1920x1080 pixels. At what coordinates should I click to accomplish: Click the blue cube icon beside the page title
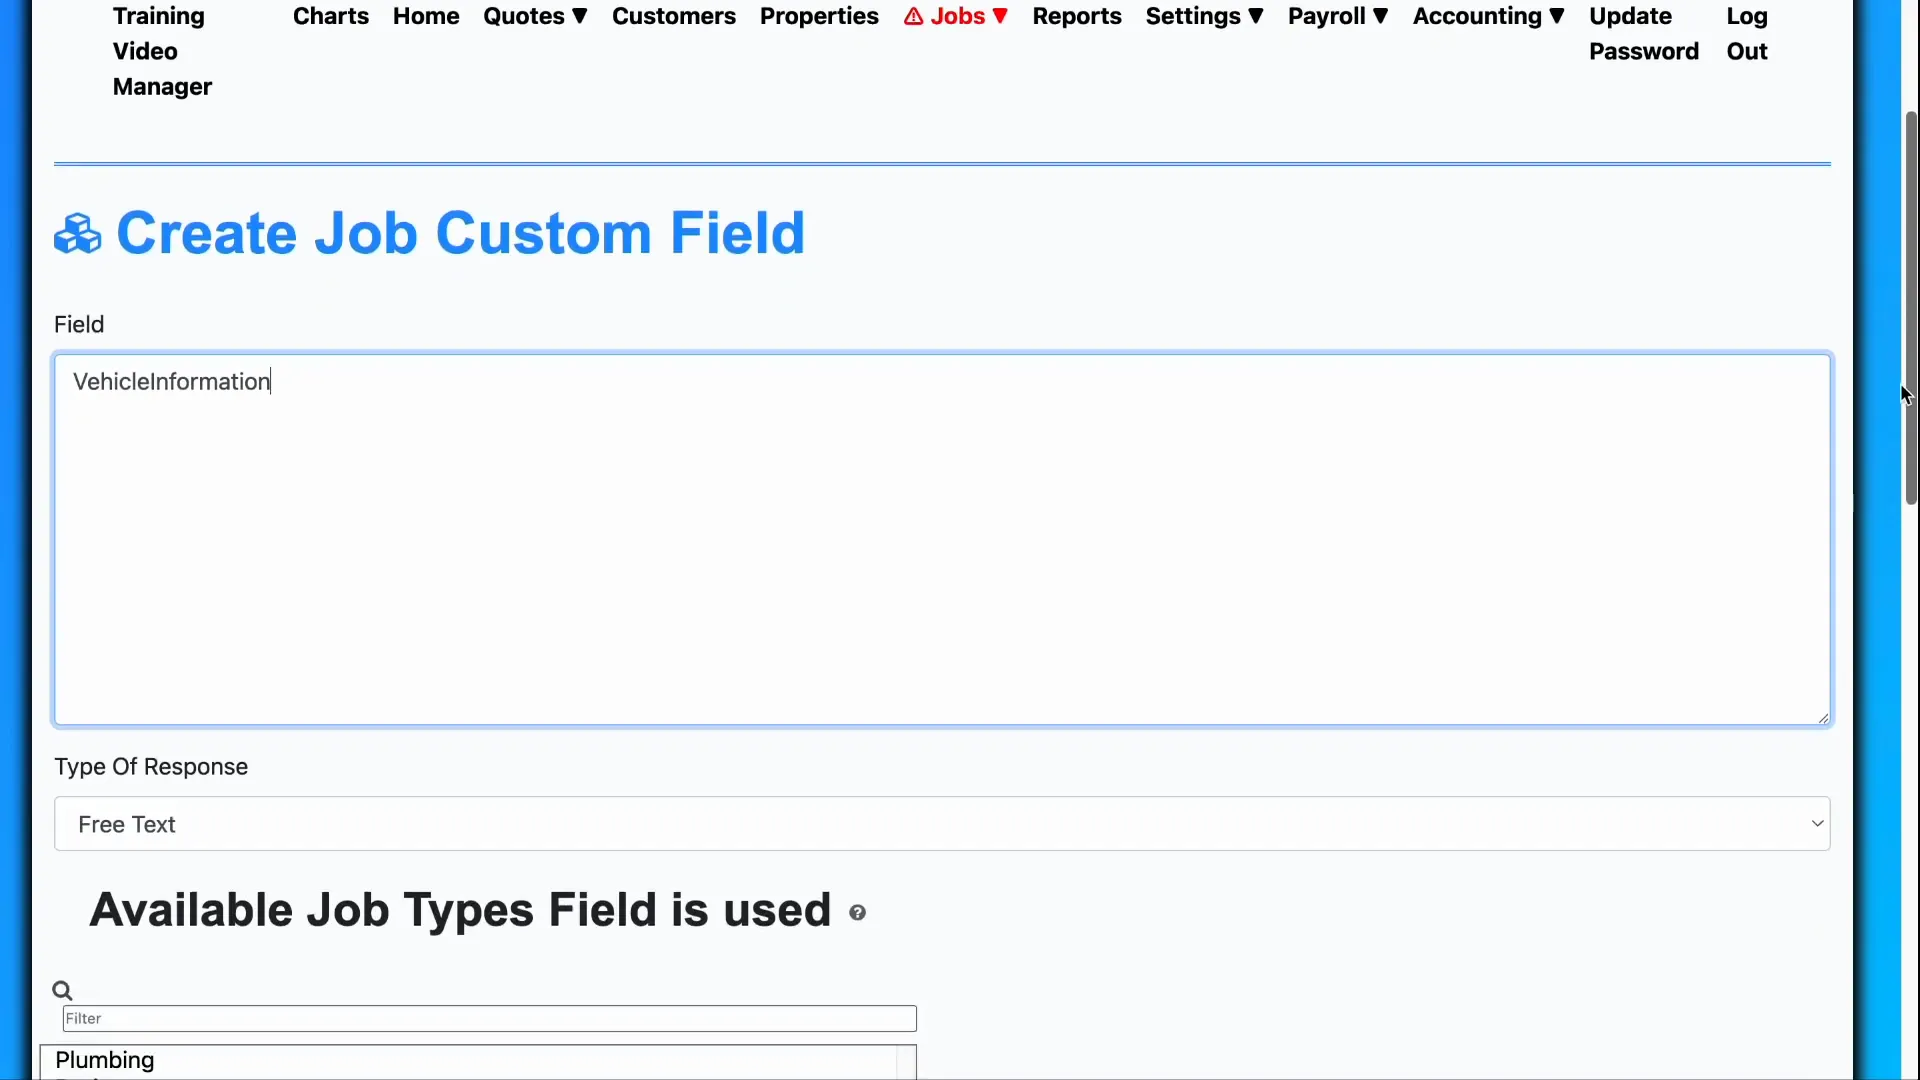[x=77, y=233]
